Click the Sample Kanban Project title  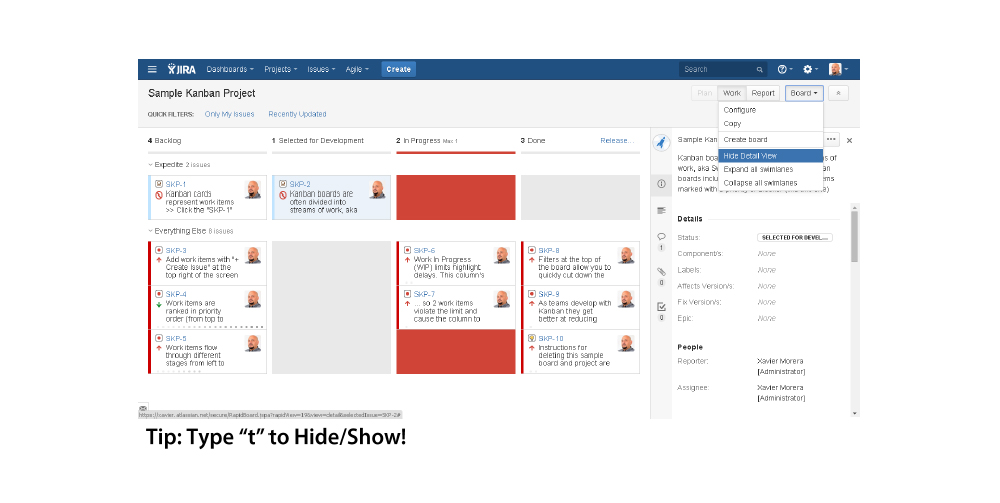(202, 93)
